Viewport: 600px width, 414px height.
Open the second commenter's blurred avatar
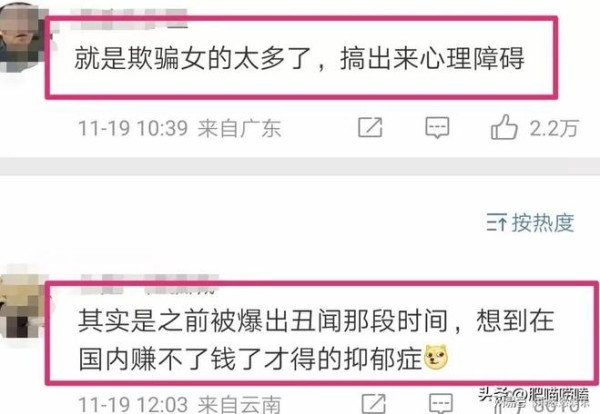click(22, 306)
